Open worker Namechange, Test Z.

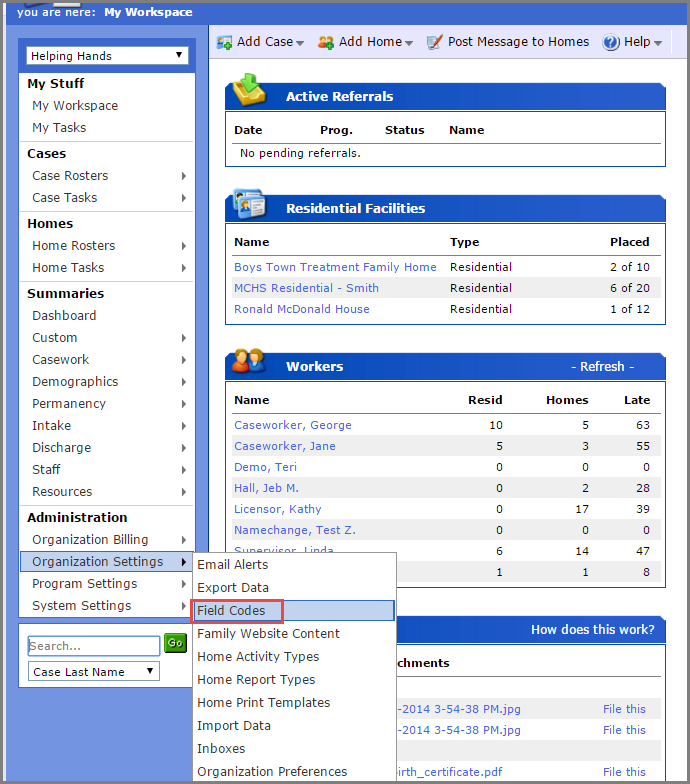[294, 530]
